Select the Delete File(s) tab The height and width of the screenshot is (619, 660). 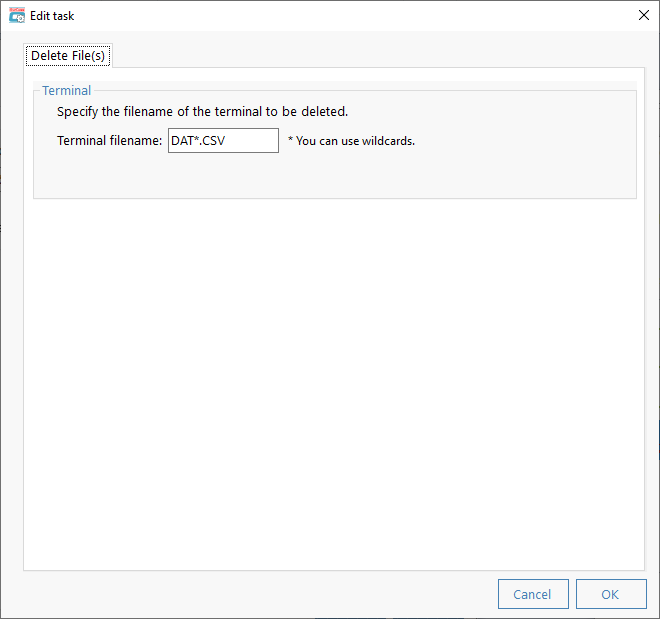click(x=68, y=56)
